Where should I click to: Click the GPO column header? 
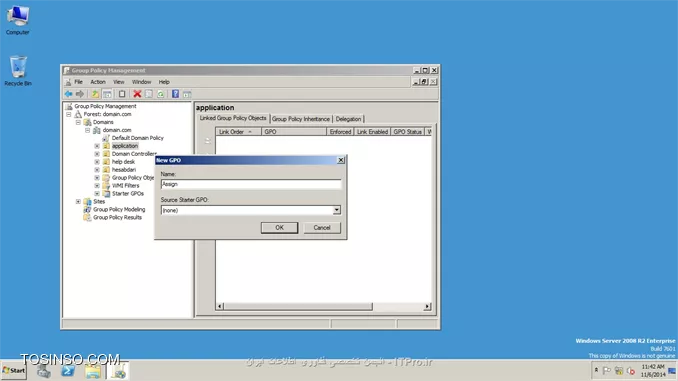294,131
